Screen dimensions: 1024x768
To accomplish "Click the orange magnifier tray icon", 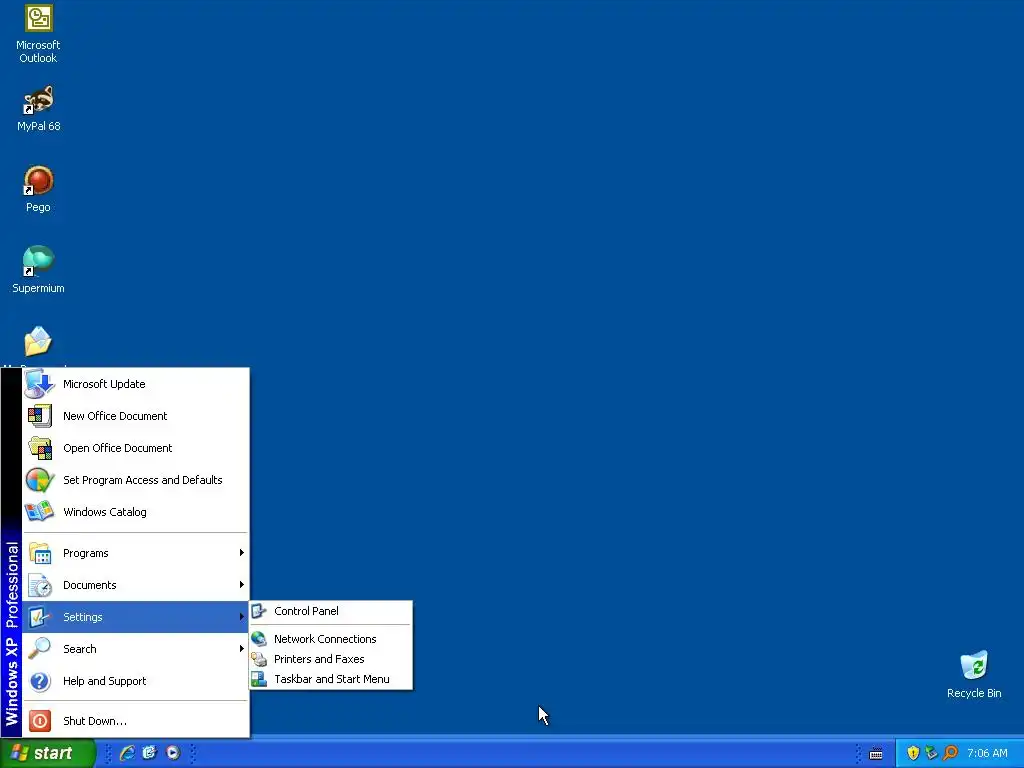I will click(x=950, y=753).
